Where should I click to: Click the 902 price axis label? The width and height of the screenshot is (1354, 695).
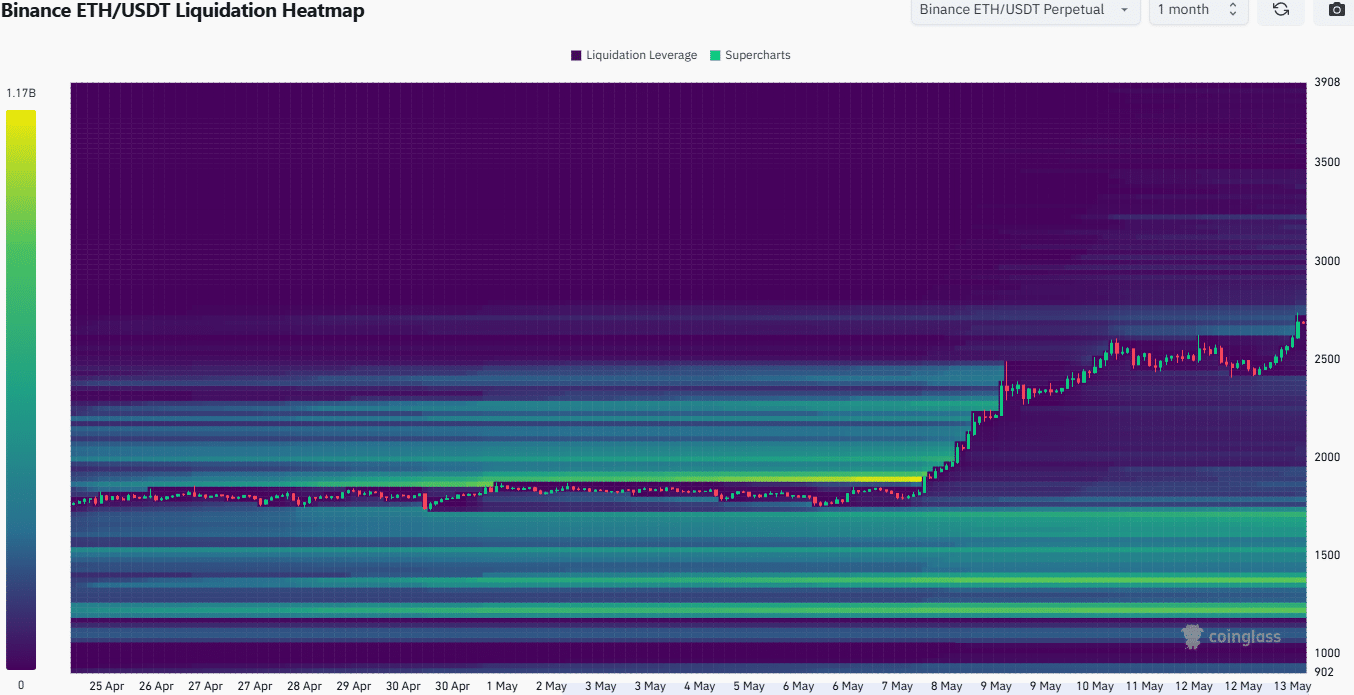pos(1324,672)
